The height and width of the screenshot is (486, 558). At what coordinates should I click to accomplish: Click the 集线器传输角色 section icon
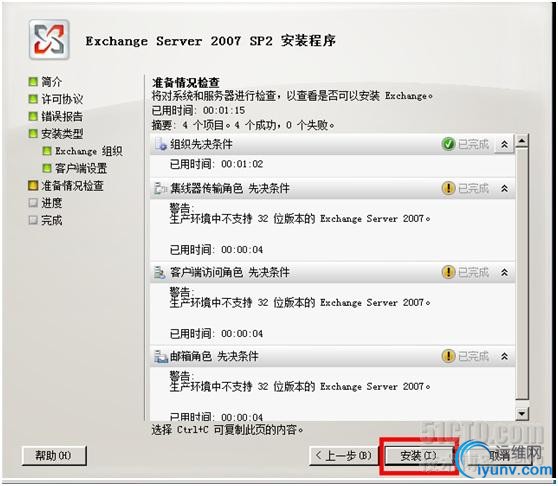click(x=161, y=188)
